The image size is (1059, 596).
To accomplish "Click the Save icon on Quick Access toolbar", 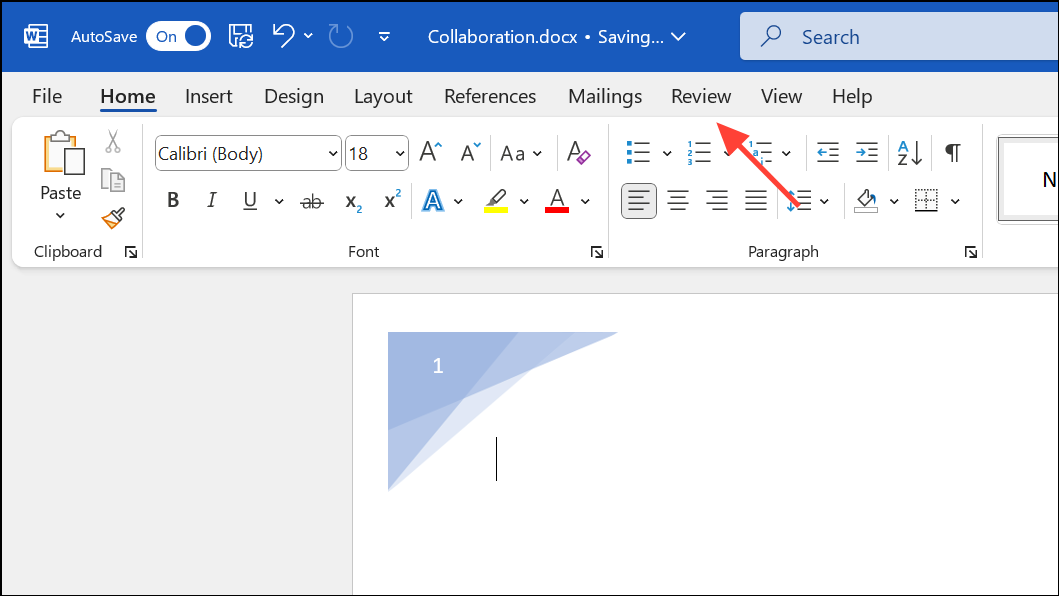I will click(240, 35).
